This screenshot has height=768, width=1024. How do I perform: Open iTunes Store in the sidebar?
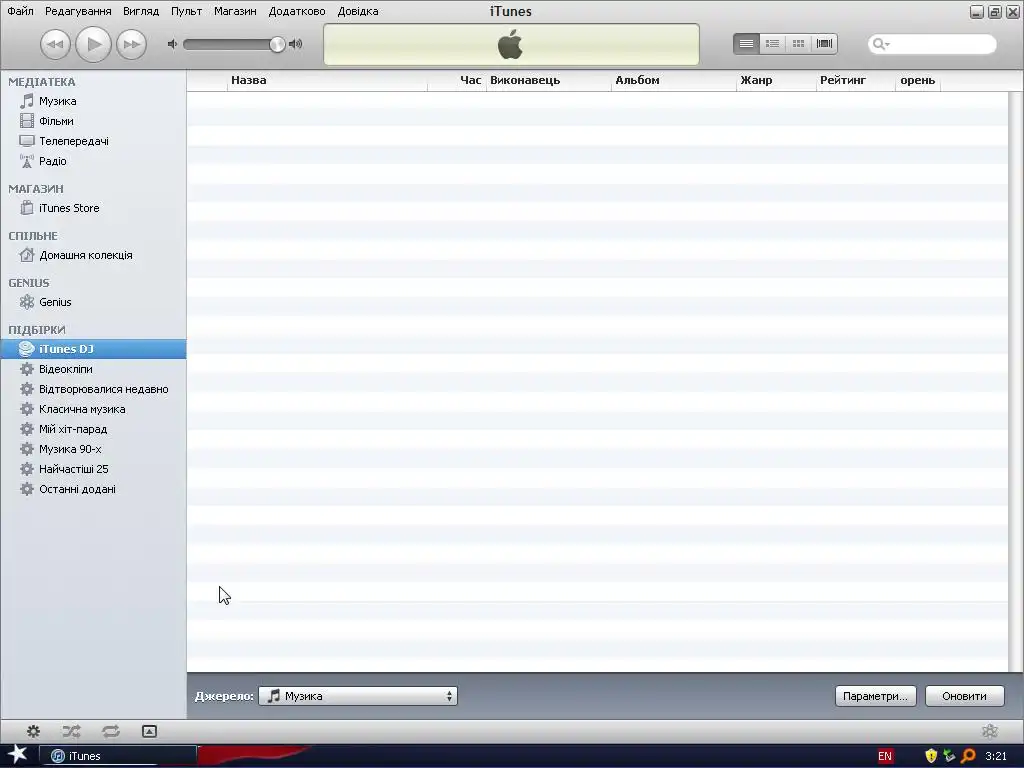pos(93,208)
